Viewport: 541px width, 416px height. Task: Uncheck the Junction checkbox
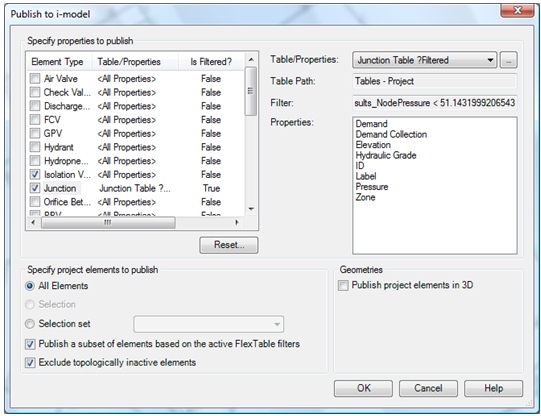[35, 188]
